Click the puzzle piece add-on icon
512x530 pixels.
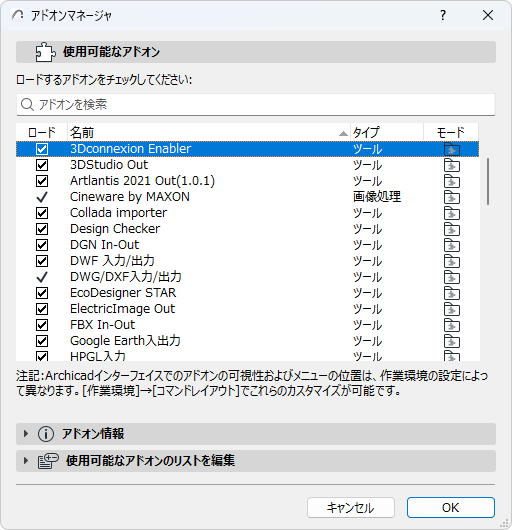tap(45, 52)
